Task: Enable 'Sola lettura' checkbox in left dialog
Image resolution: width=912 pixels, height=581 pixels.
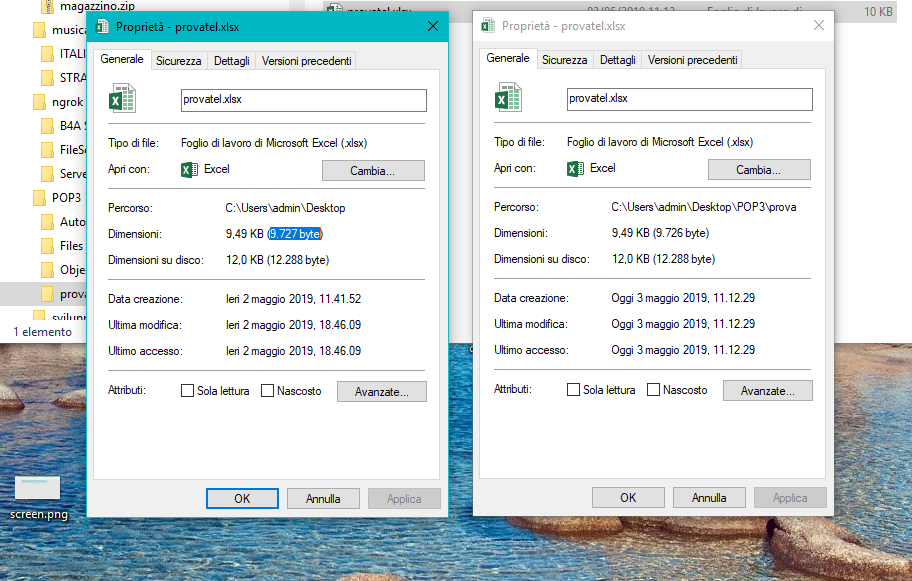Action: [x=187, y=391]
